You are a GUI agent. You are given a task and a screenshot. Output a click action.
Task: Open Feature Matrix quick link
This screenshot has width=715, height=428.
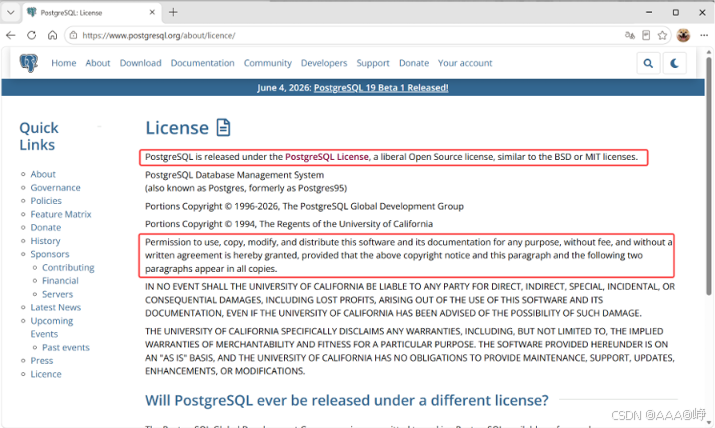61,214
